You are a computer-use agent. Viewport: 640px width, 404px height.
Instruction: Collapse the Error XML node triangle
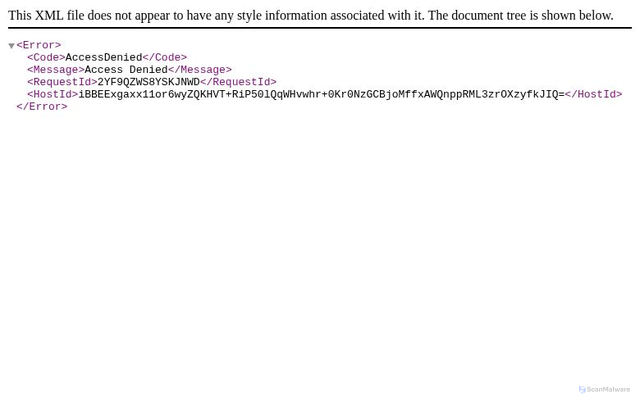11,46
